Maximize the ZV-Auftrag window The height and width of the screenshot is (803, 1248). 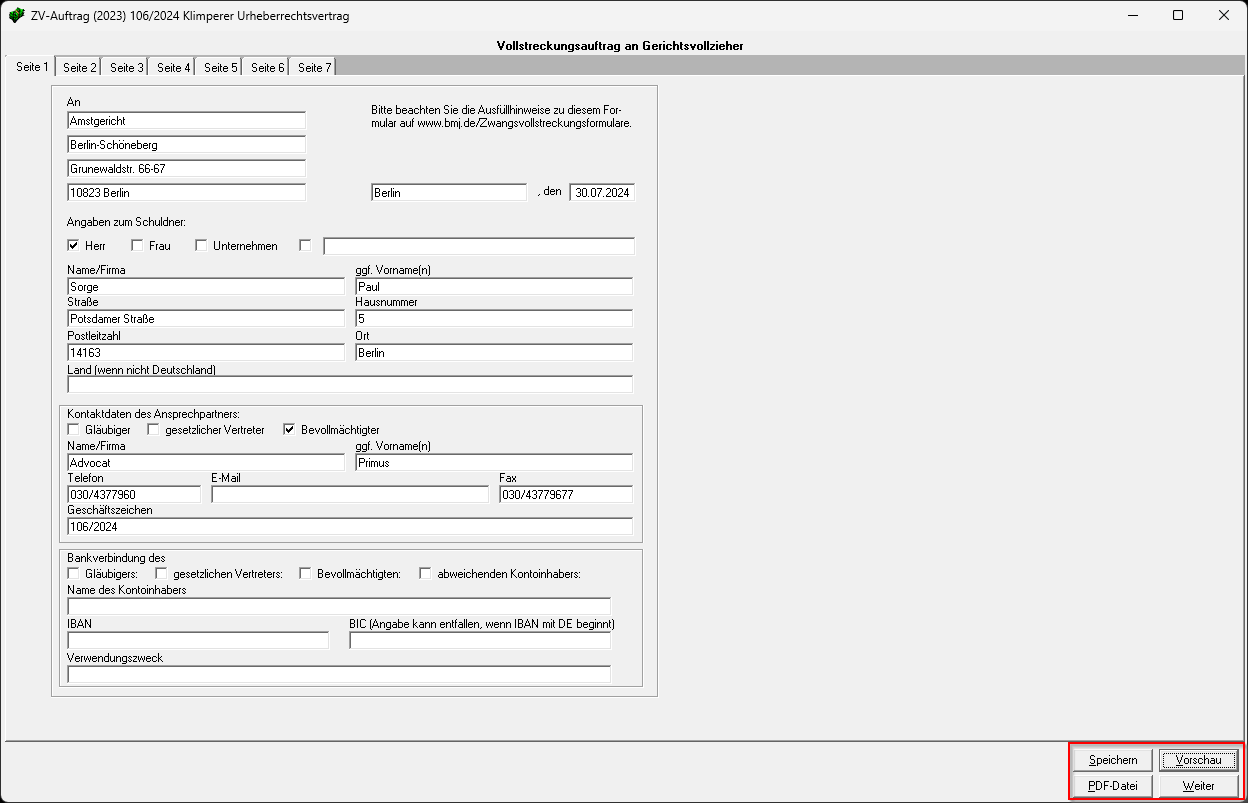tap(1178, 16)
